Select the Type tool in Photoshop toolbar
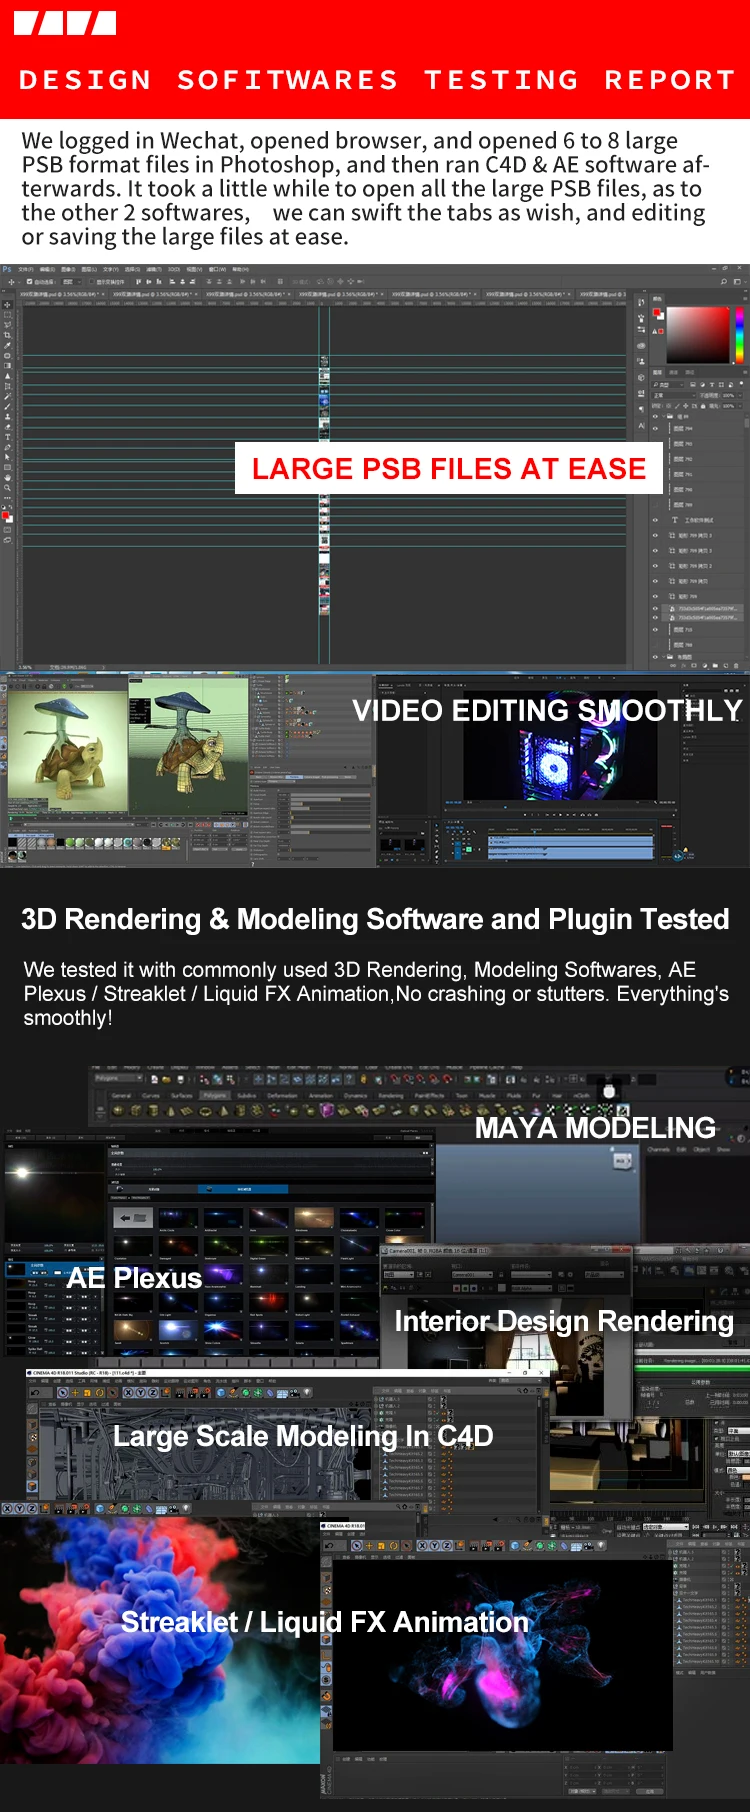The height and width of the screenshot is (1812, 750). (x=7, y=437)
